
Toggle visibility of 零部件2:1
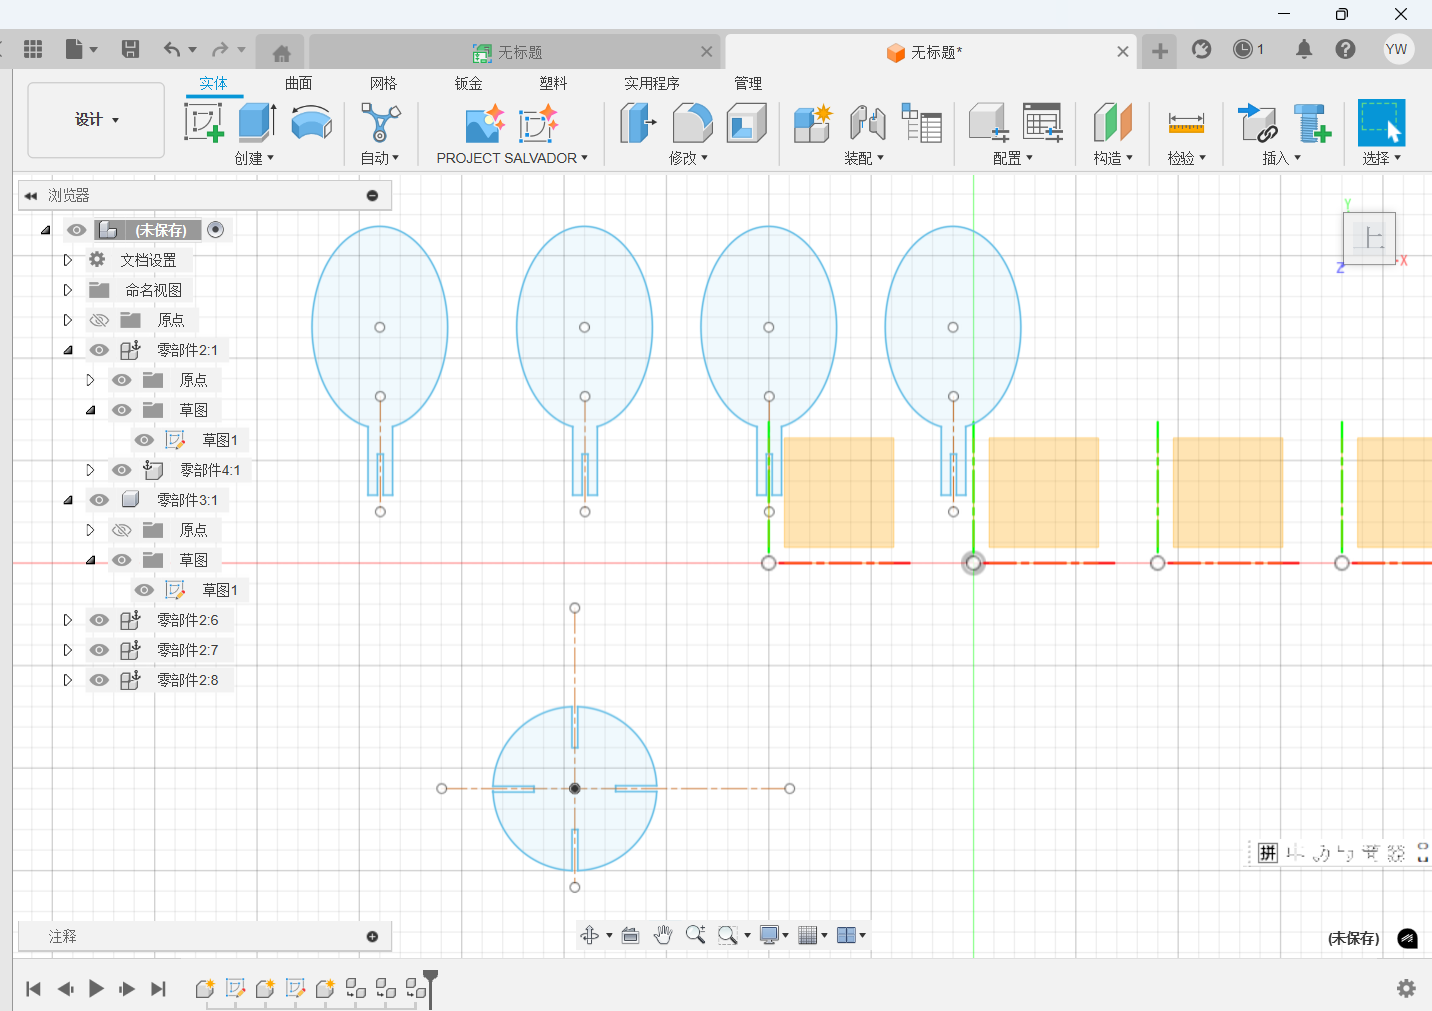point(99,350)
